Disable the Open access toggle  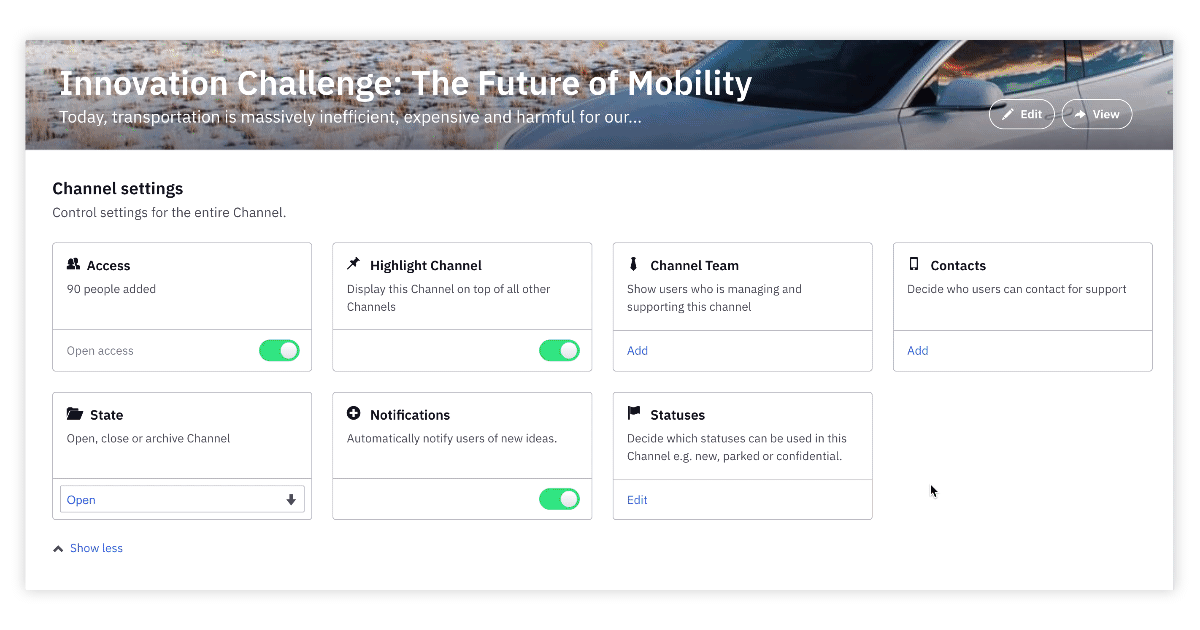(279, 351)
